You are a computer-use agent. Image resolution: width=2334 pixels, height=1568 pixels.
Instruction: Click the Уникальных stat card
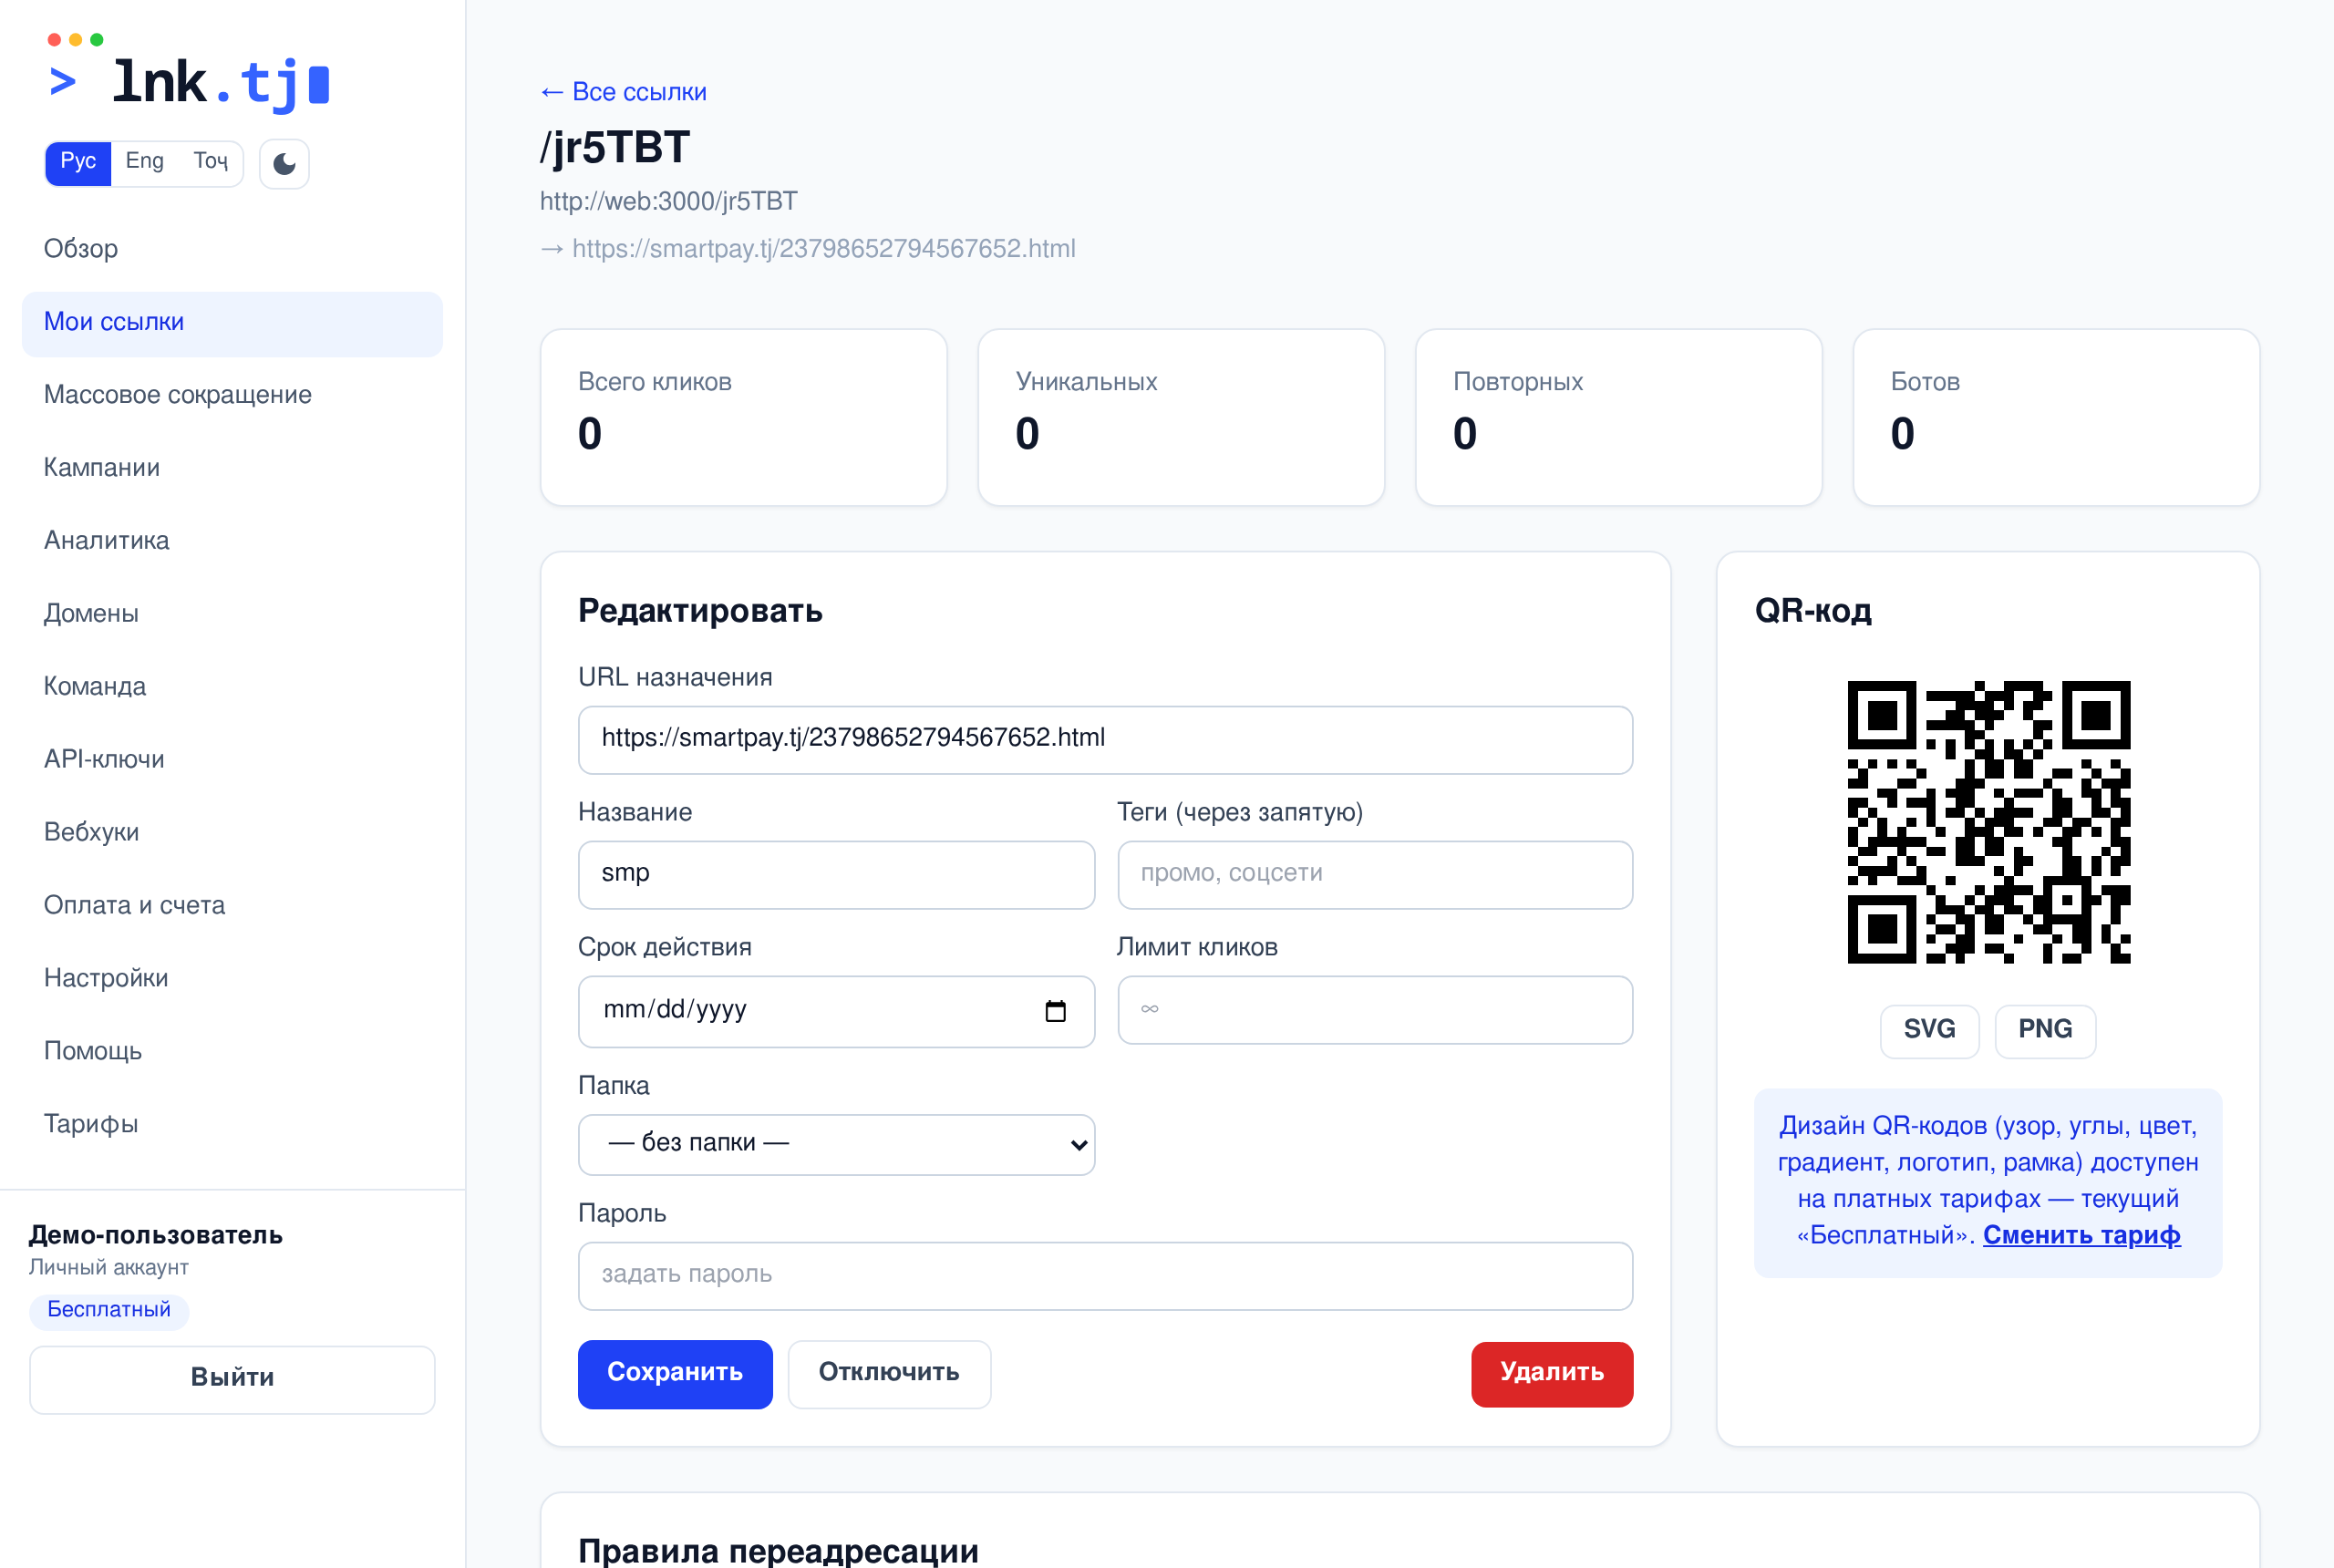click(1181, 418)
